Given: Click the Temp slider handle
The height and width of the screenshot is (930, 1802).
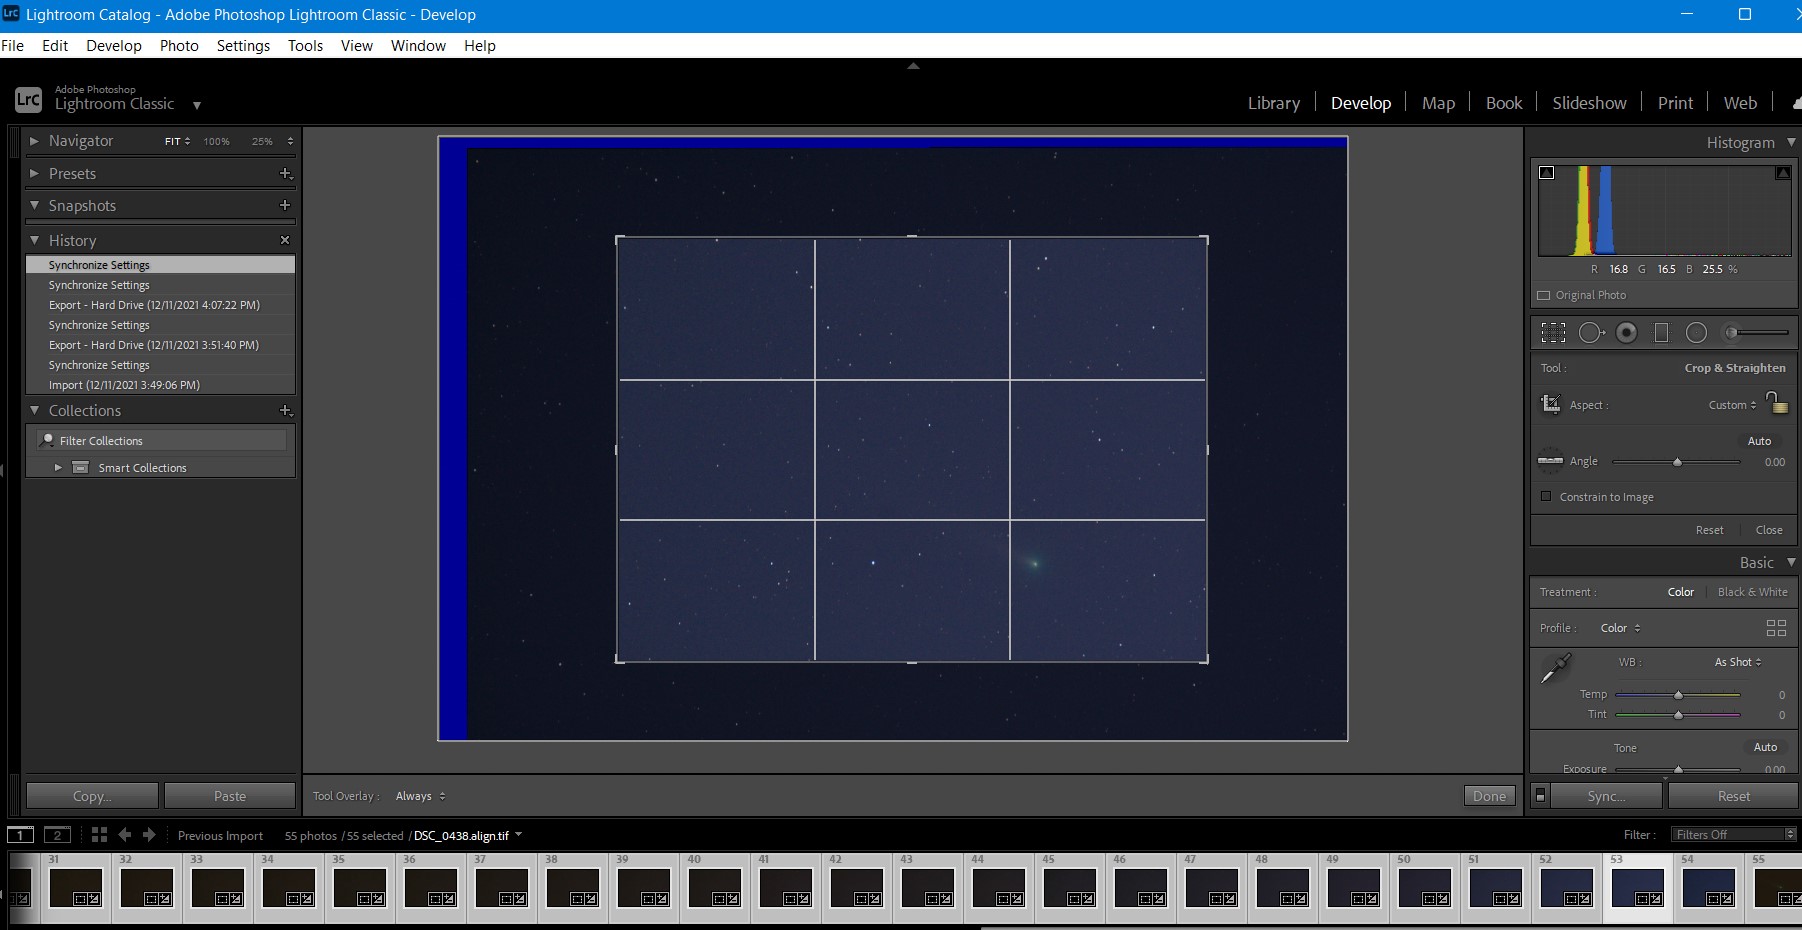Looking at the screenshot, I should (1678, 694).
